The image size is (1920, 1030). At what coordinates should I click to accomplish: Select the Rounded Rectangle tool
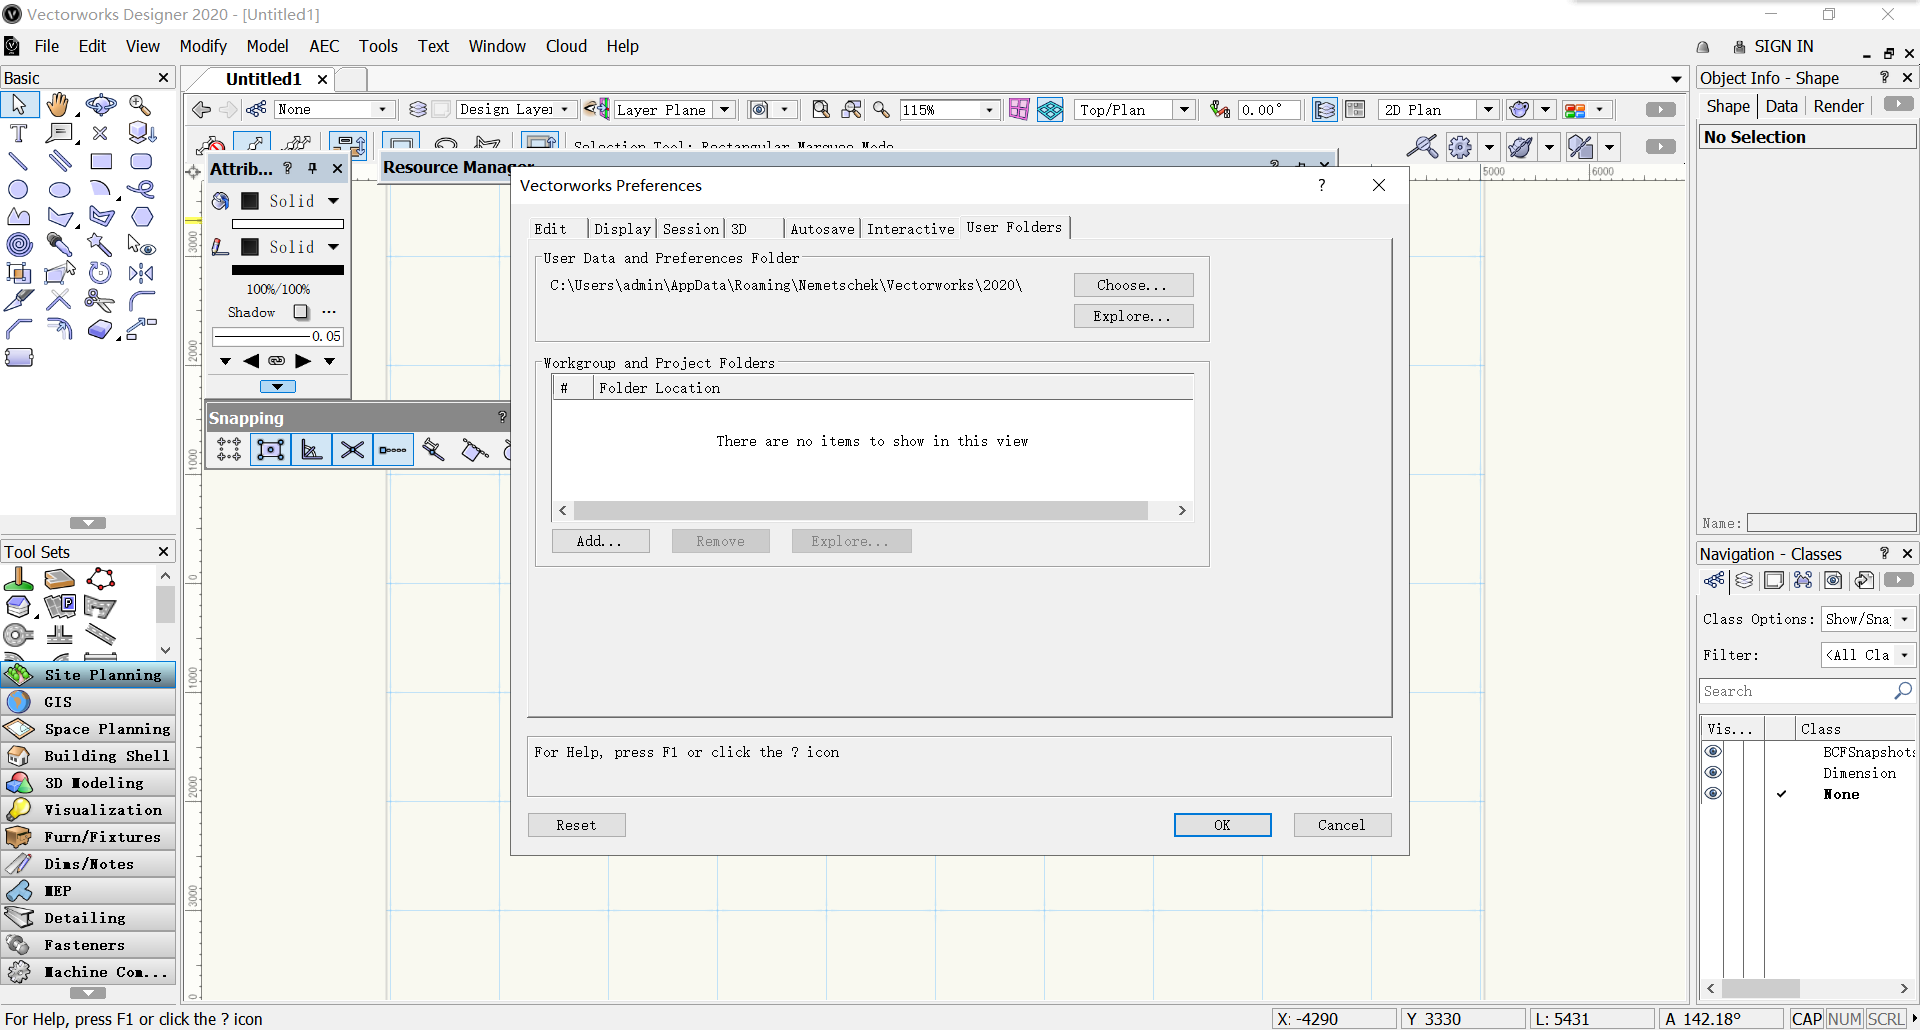141,161
